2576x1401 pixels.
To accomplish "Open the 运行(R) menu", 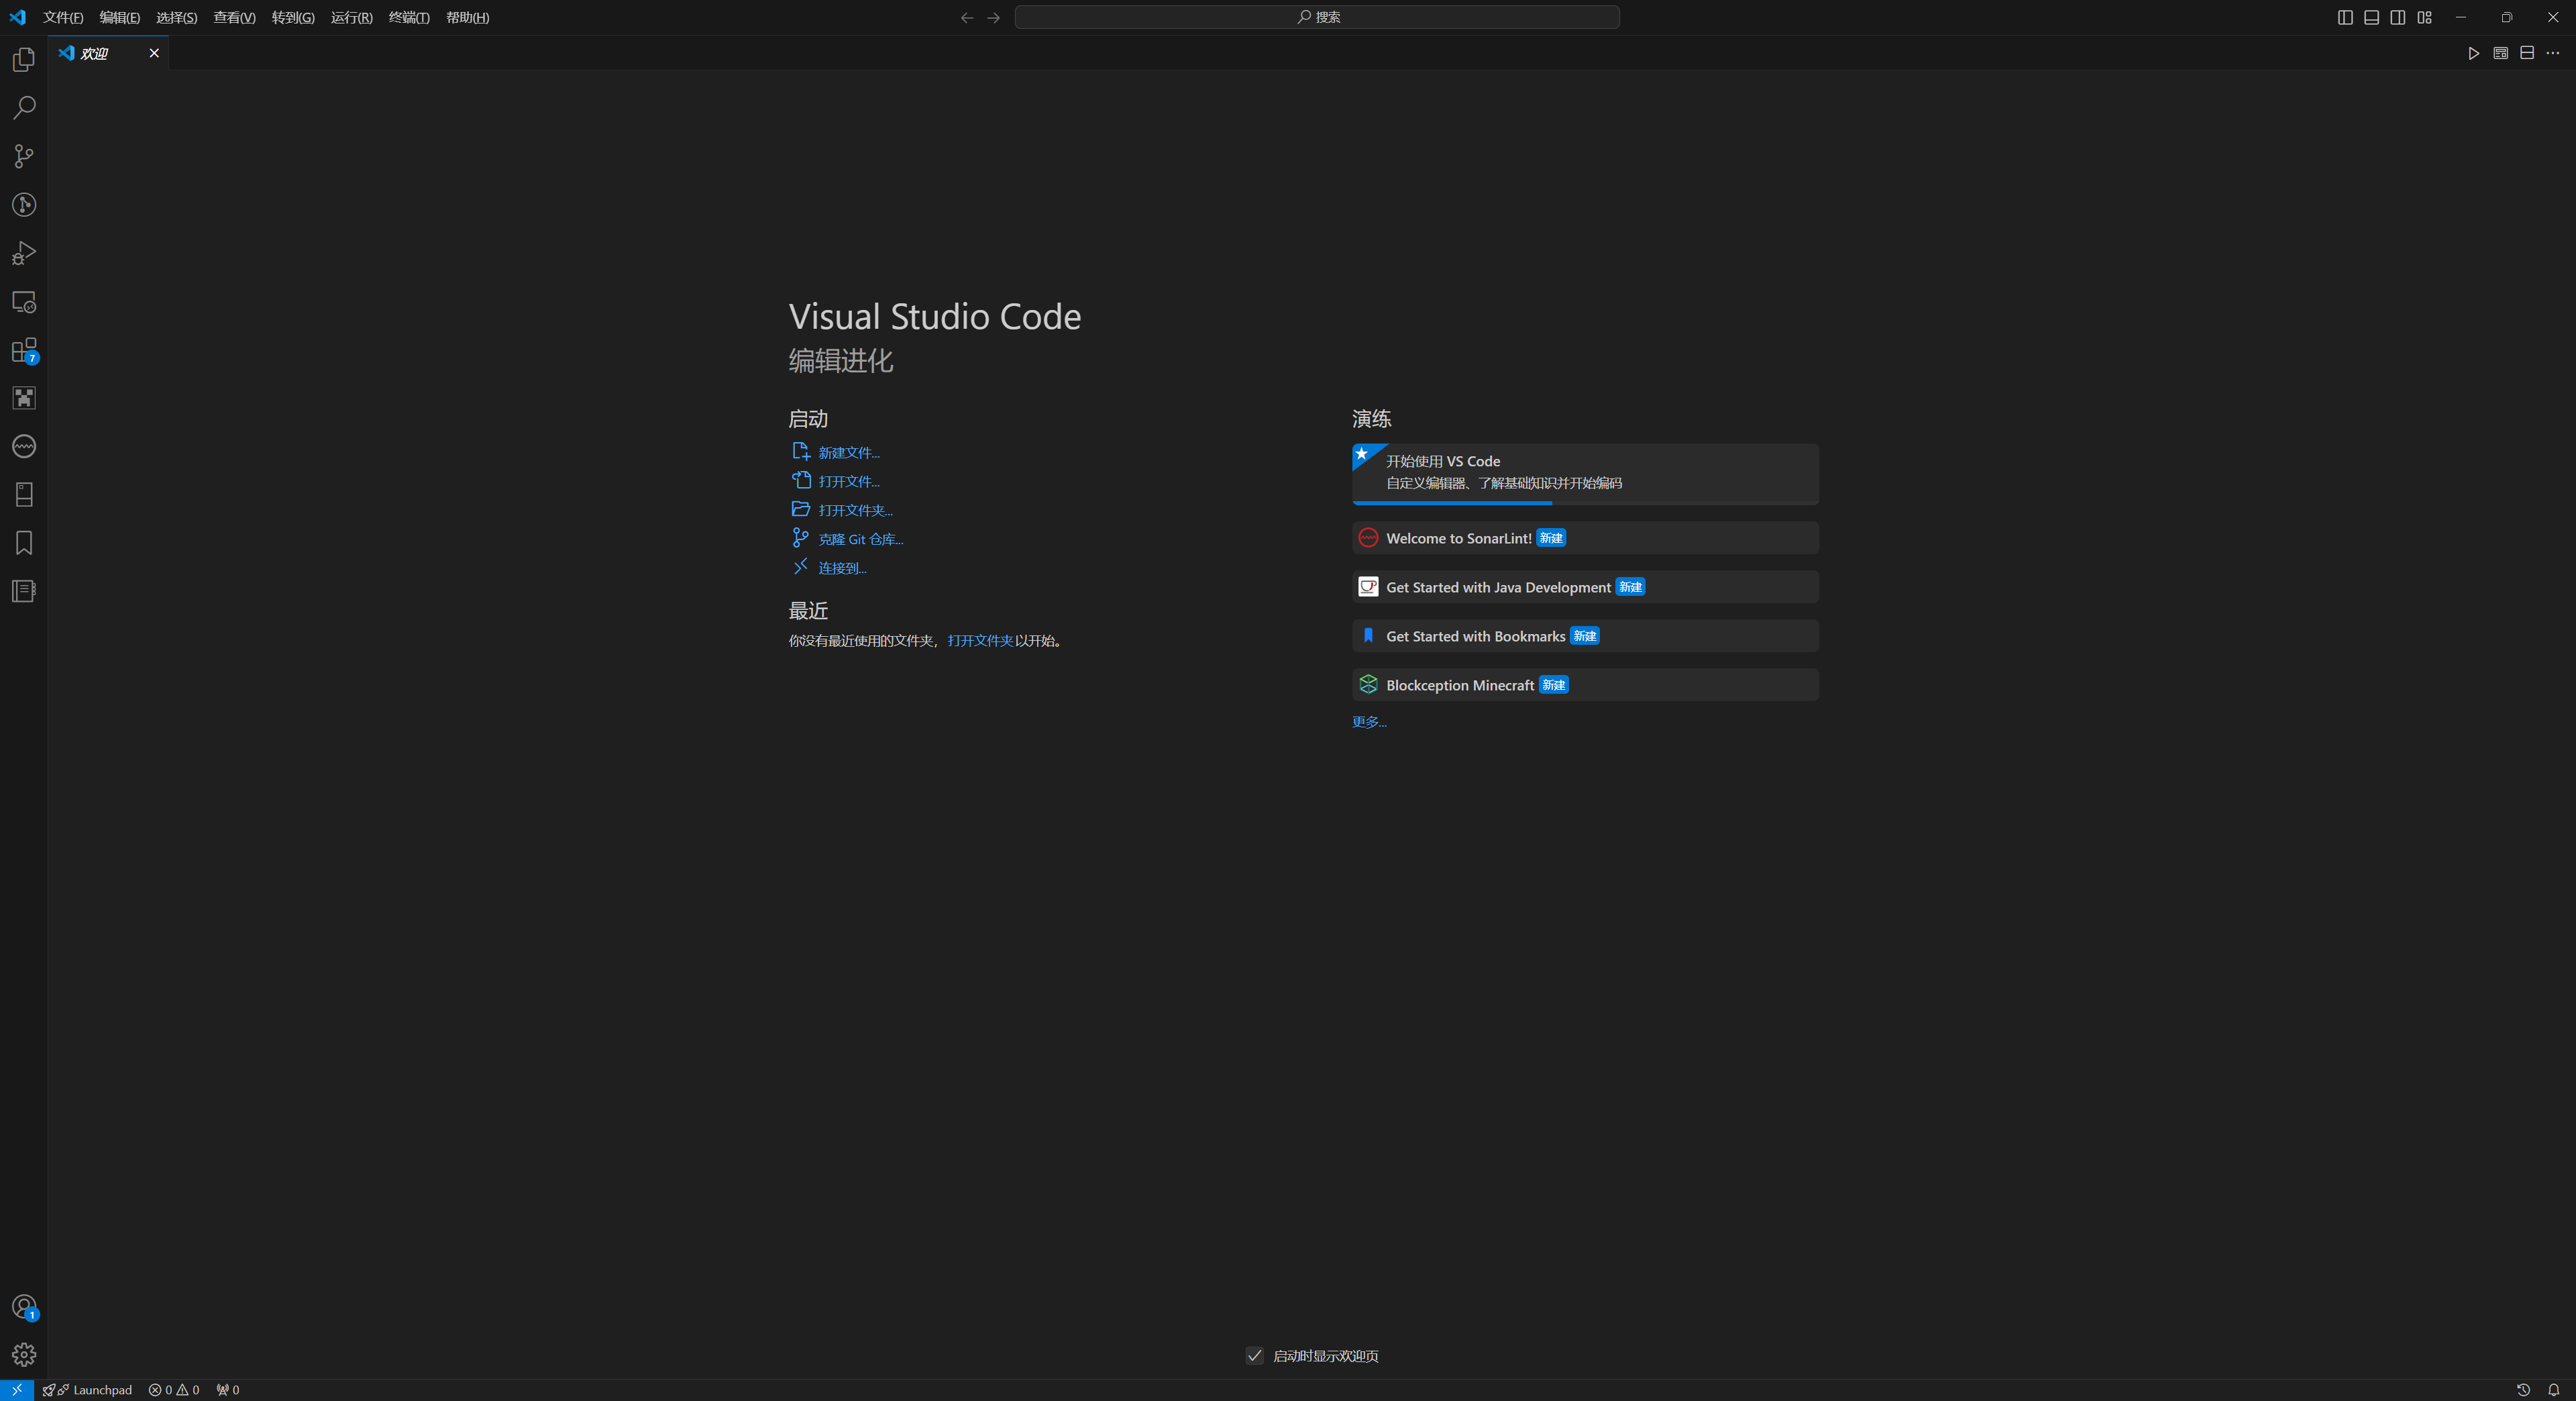I will point(351,17).
